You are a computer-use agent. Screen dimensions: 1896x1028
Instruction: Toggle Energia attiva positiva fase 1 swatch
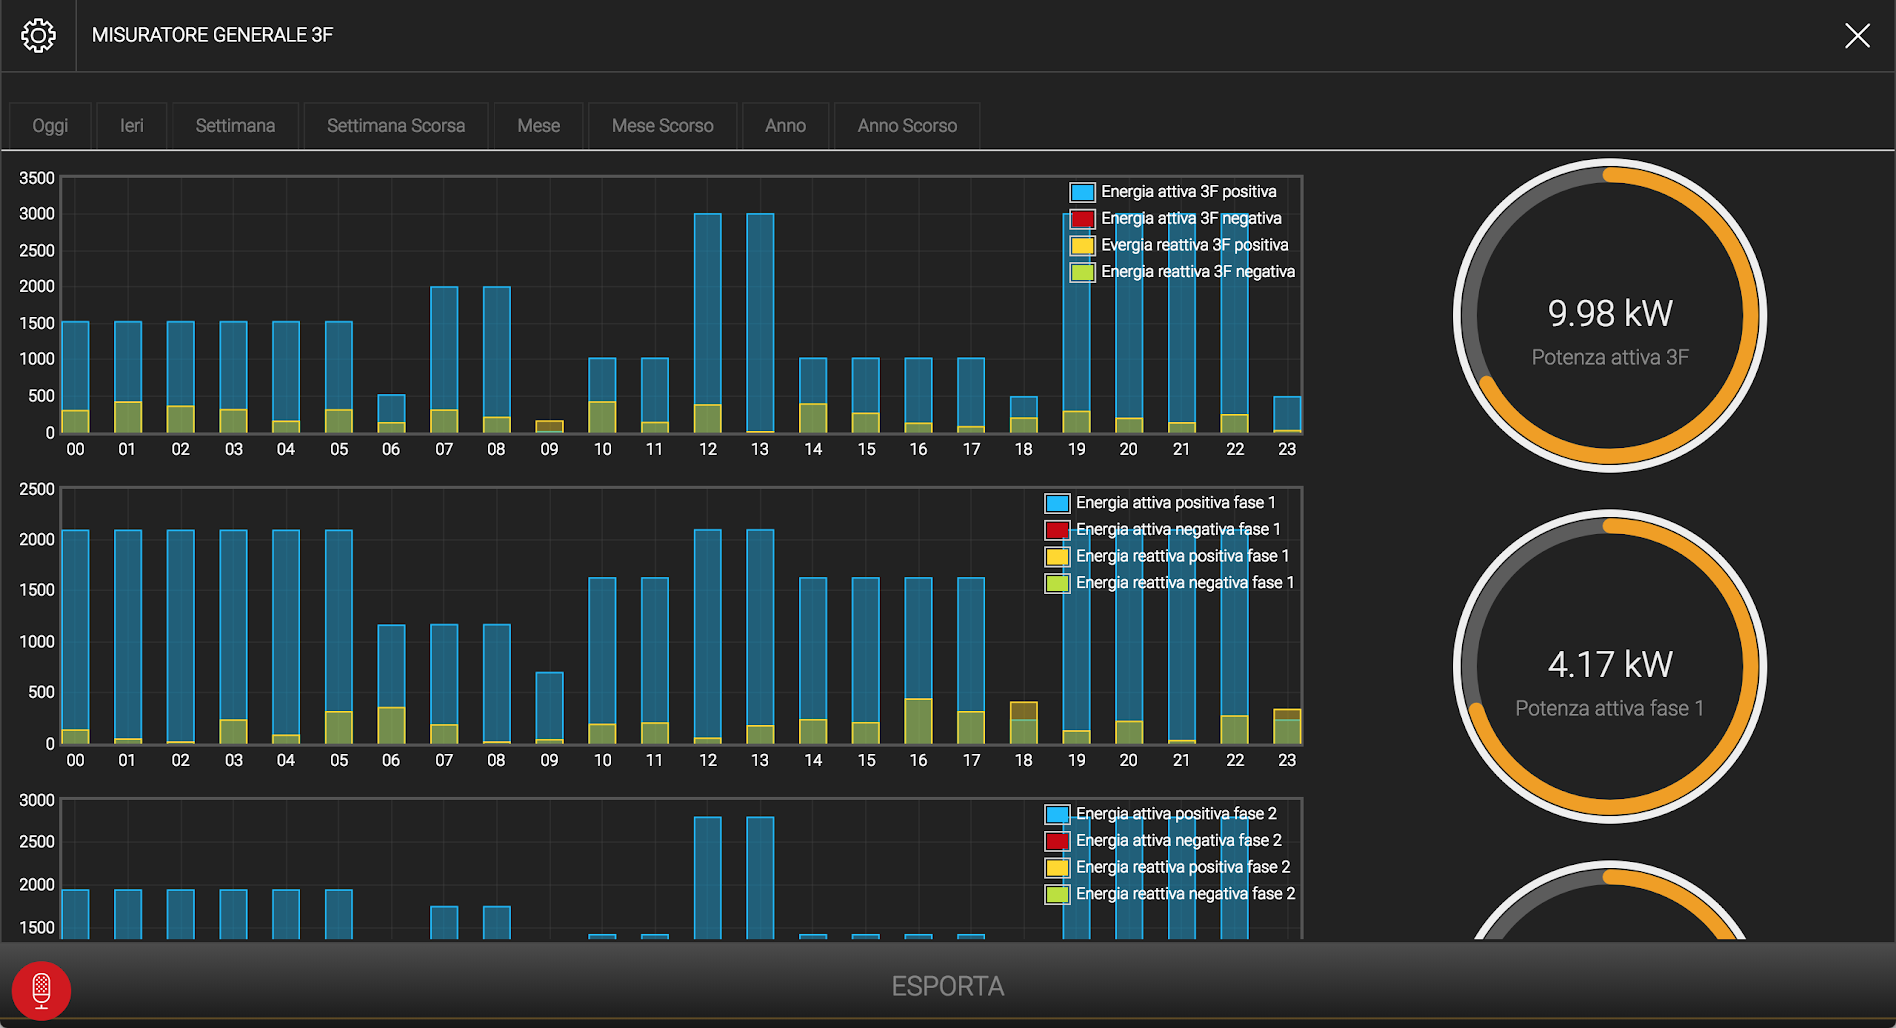(1057, 503)
